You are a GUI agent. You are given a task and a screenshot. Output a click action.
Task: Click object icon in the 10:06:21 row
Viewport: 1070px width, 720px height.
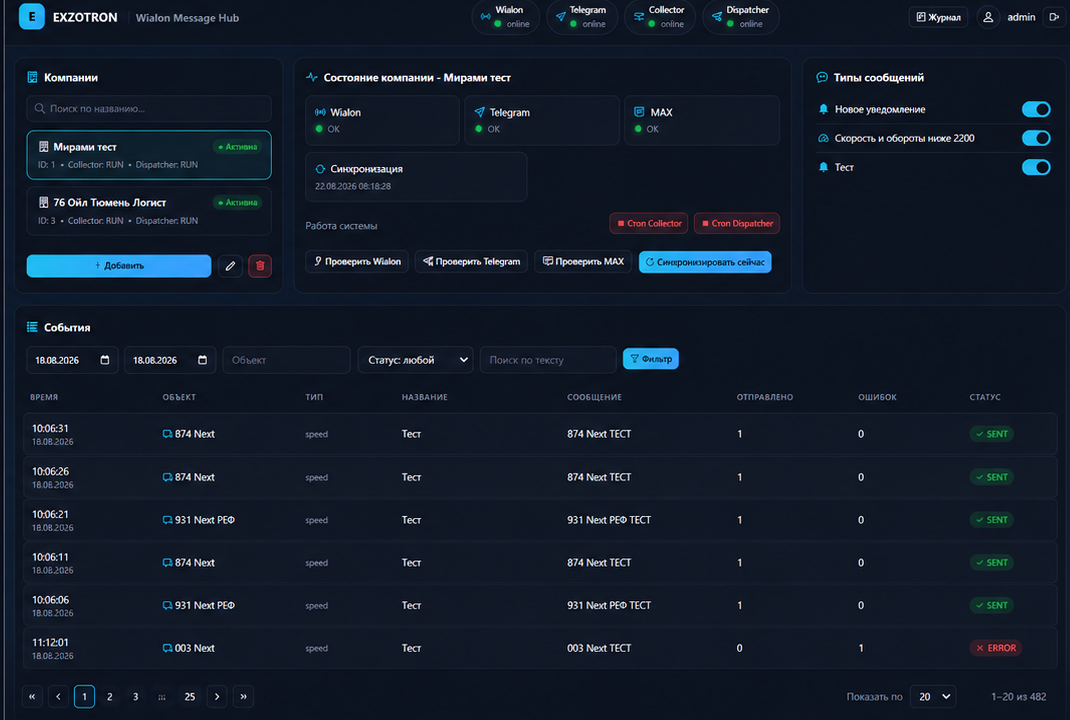click(167, 520)
